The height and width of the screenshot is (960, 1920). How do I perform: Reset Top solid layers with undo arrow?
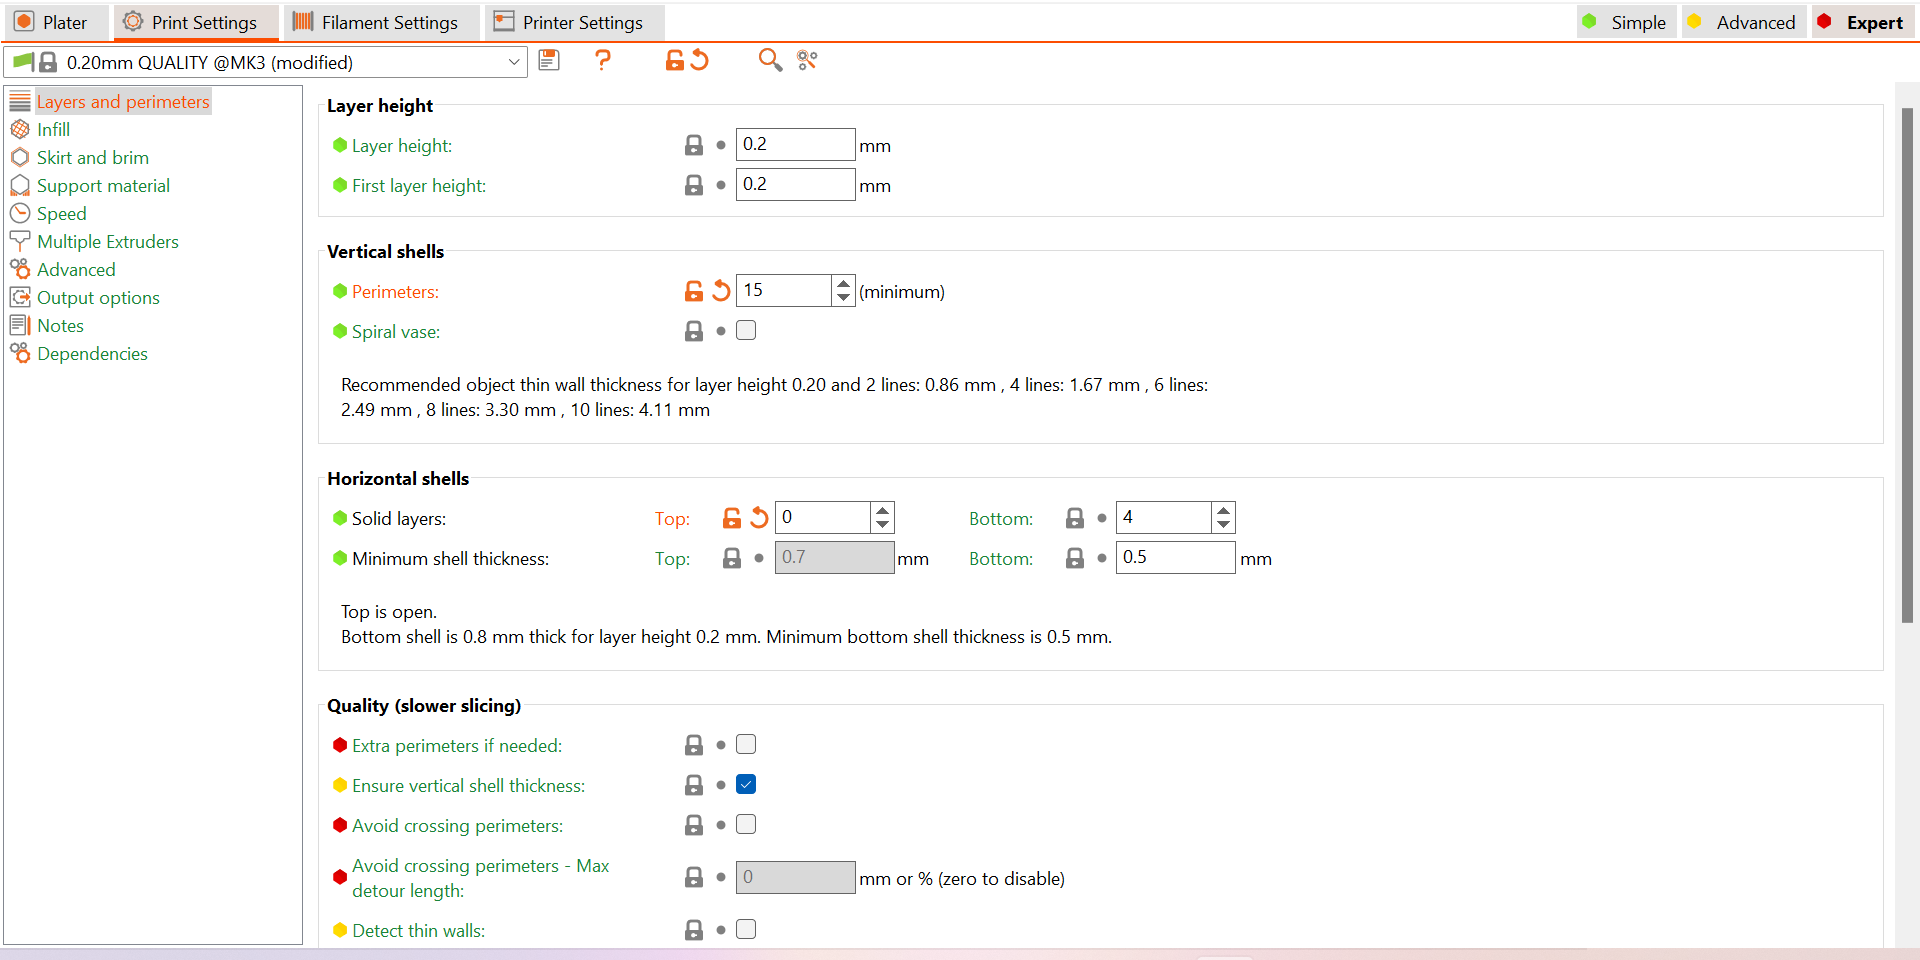click(x=760, y=518)
